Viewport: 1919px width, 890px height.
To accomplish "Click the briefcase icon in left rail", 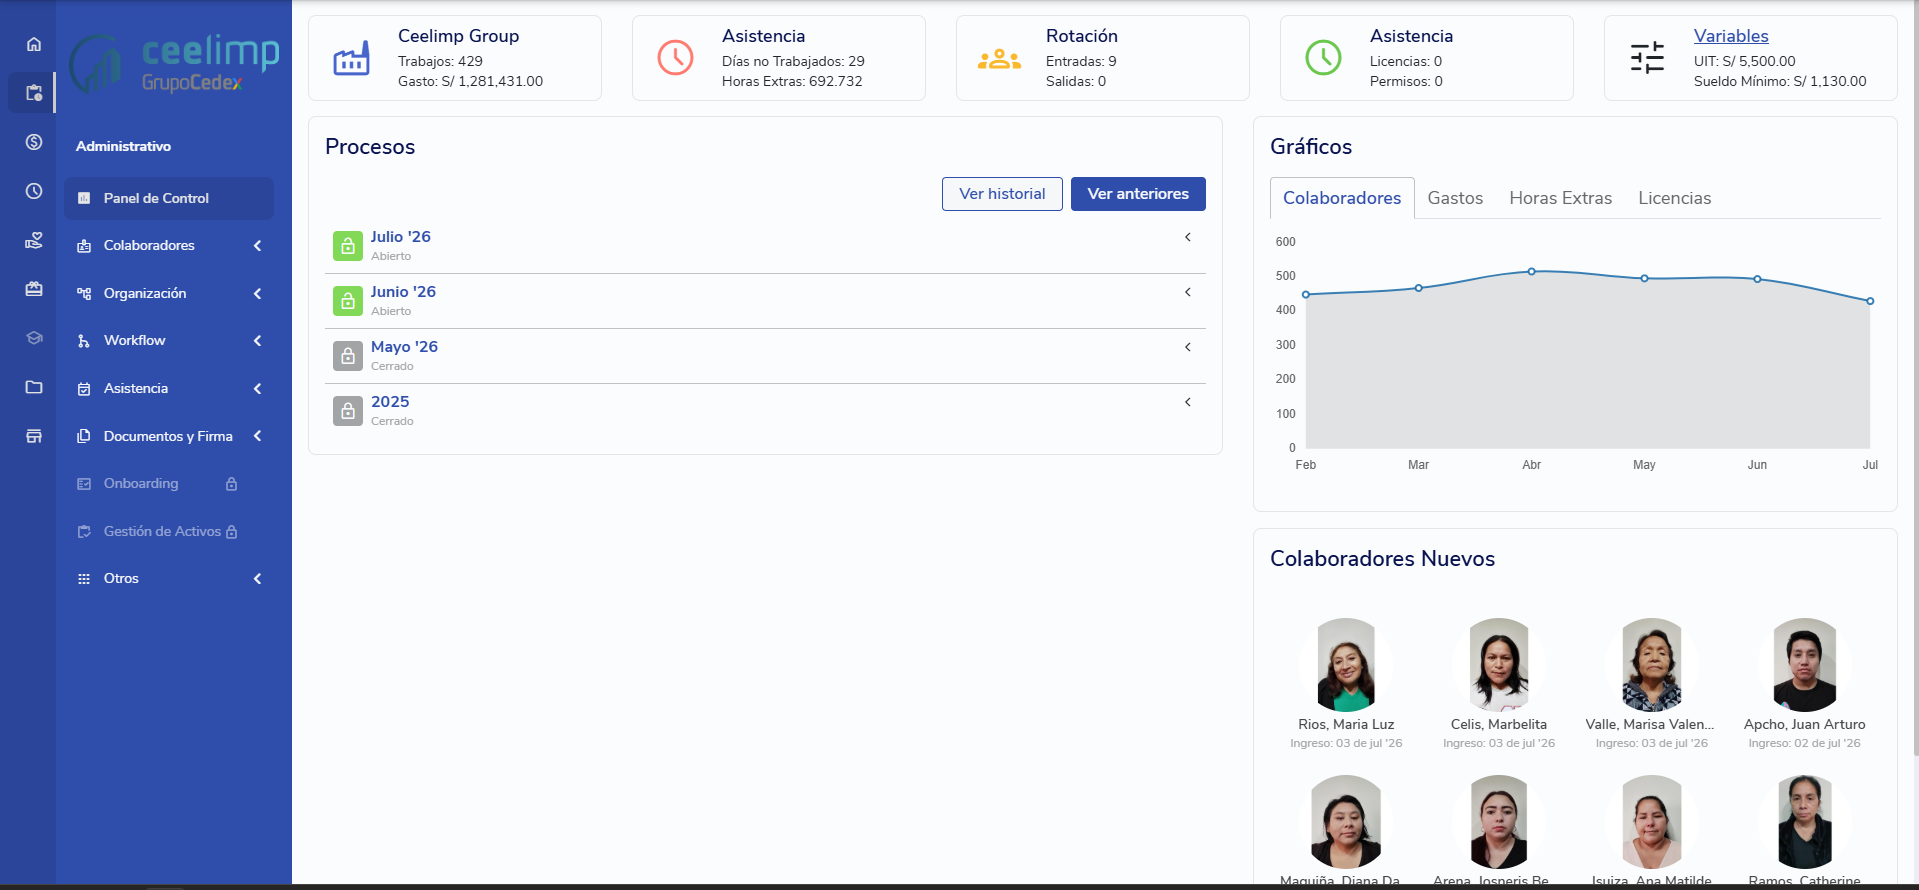I will pos(34,289).
